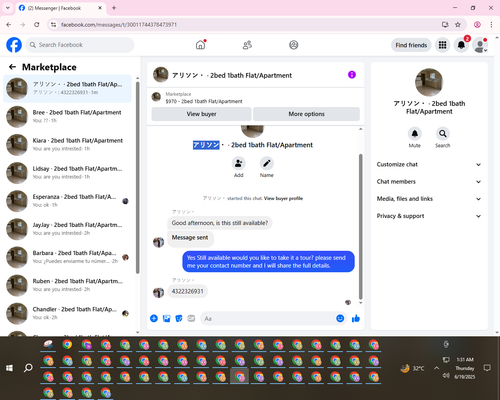
Task: Search in conversation using the magnifier icon
Action: [x=443, y=134]
